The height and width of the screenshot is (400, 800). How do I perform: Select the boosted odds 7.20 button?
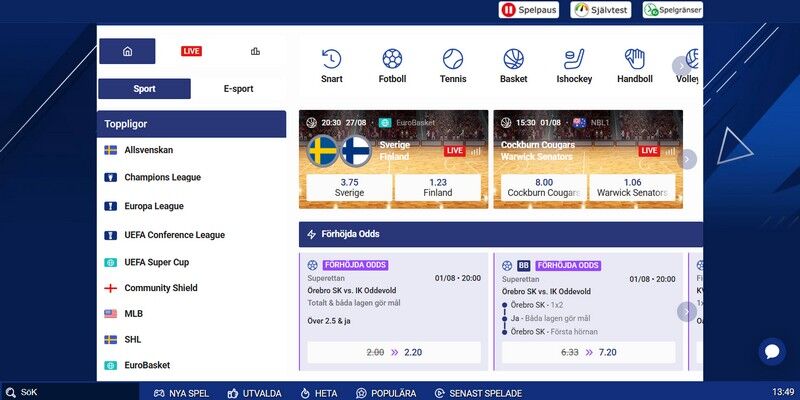(x=589, y=352)
